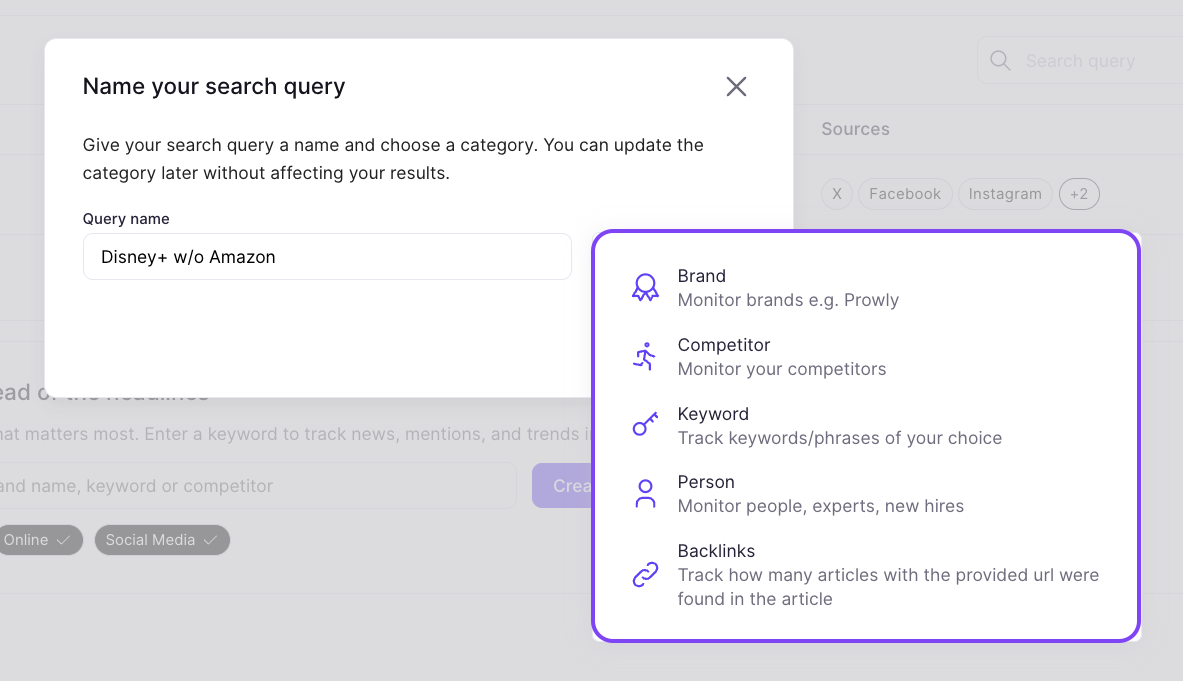Click the Keyword key icon
Screen dimensions: 1183x681
(x=645, y=425)
